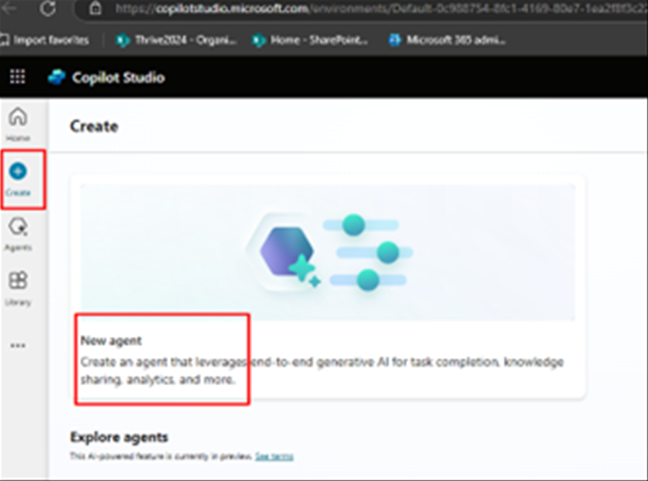Viewport: 648px width, 481px height.
Task: Go back with the browser back arrow
Action: click(x=8, y=7)
